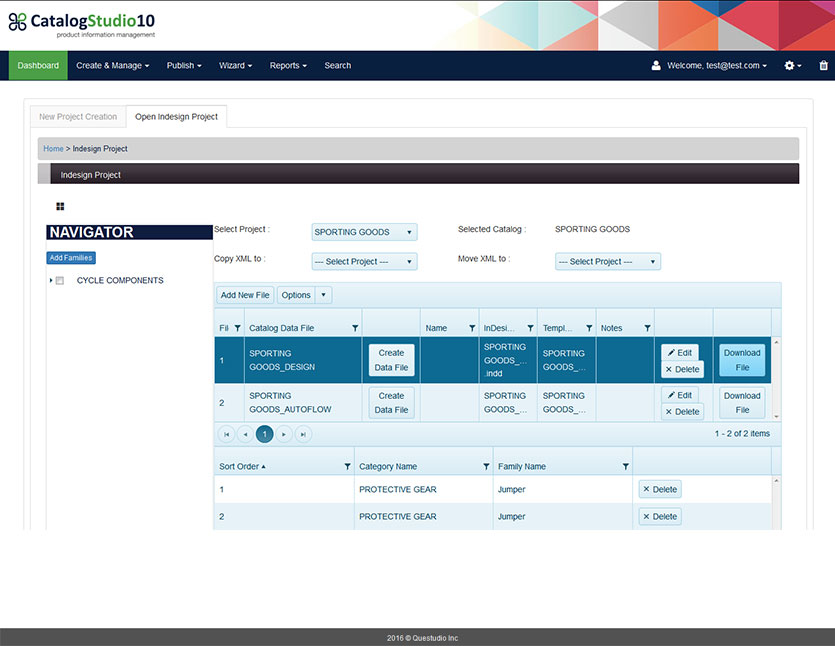Screen dimensions: 835x646
Task: Click the user profile icon
Action: coord(656,66)
